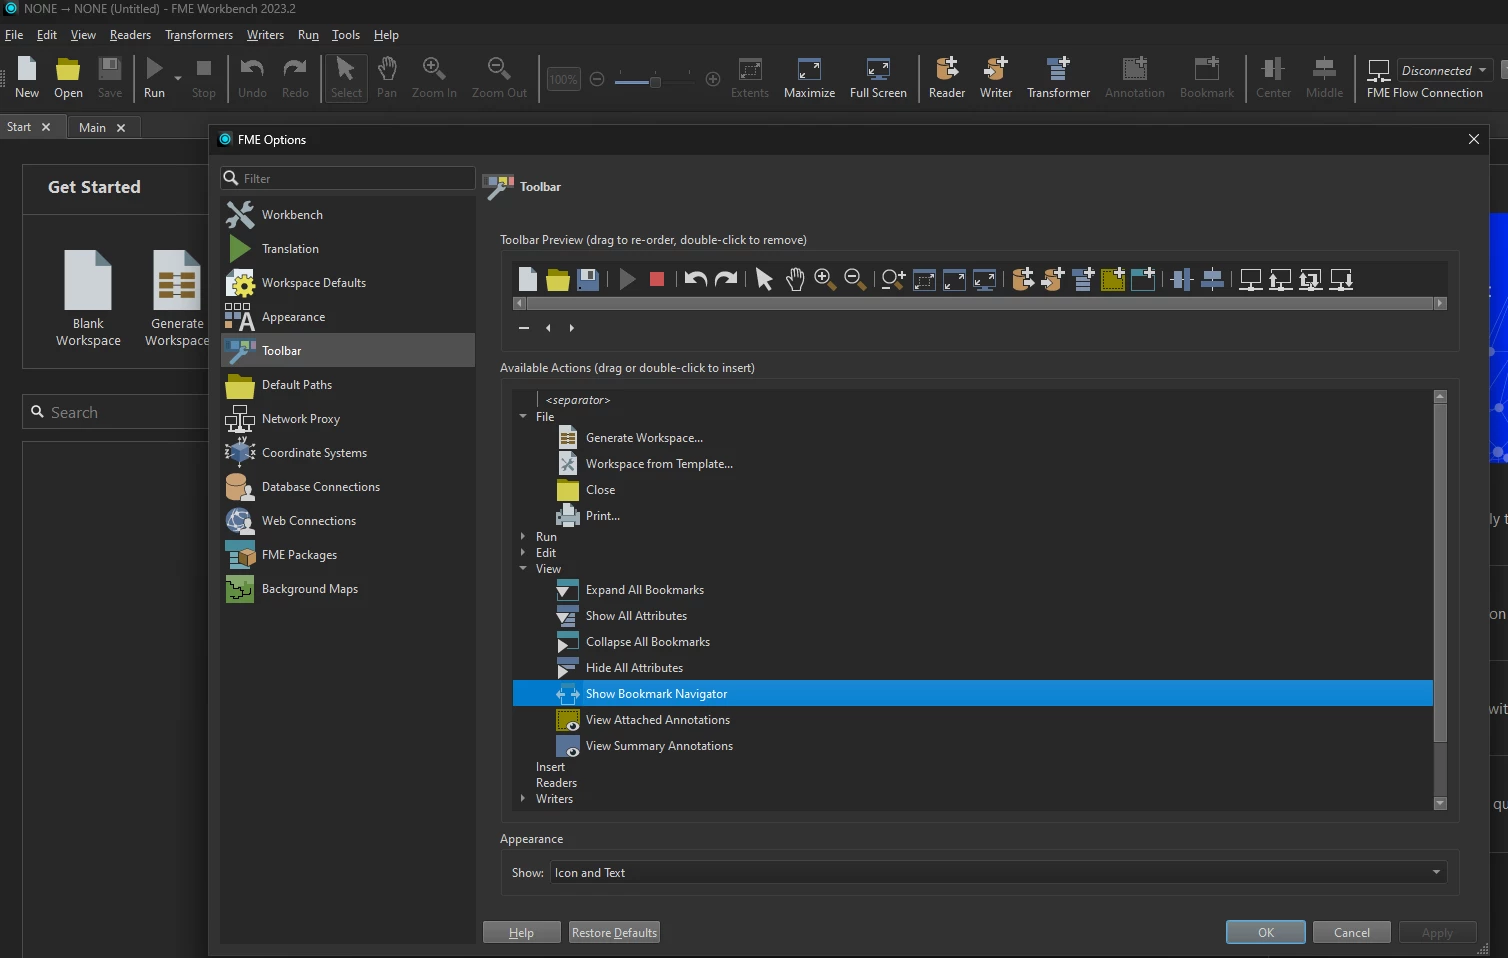Select the red Stop icon in Toolbar Preview
Screen dimensions: 1508x958
click(657, 279)
